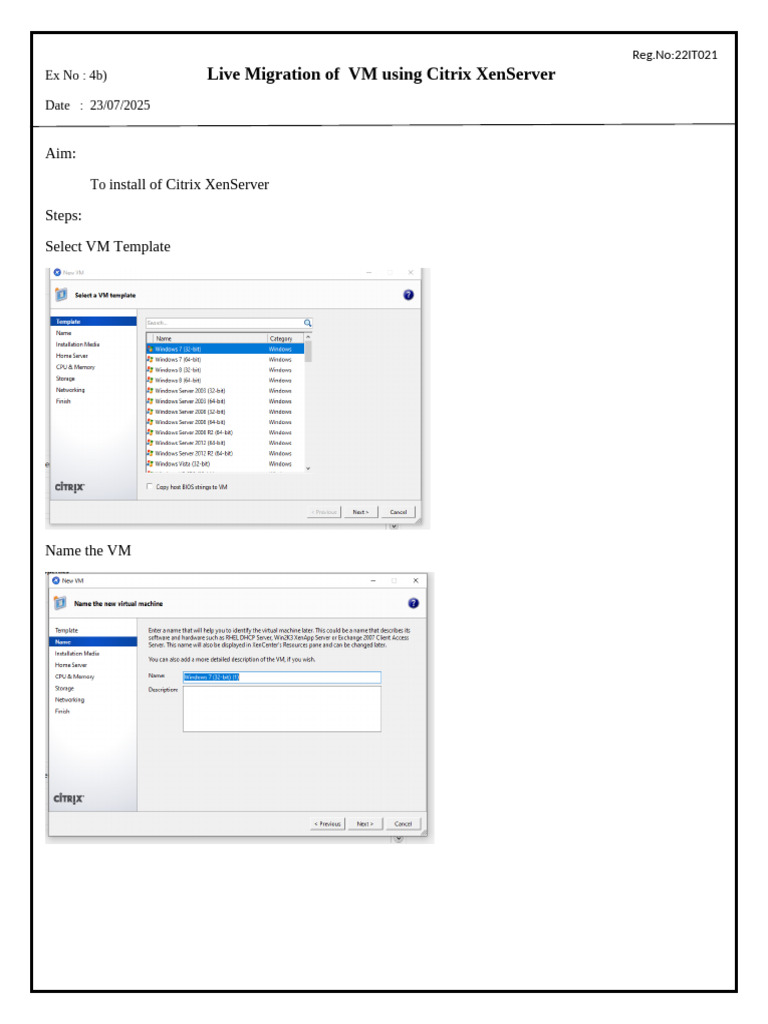
Task: Click the 'Select VM Template' heading
Action: click(x=108, y=247)
